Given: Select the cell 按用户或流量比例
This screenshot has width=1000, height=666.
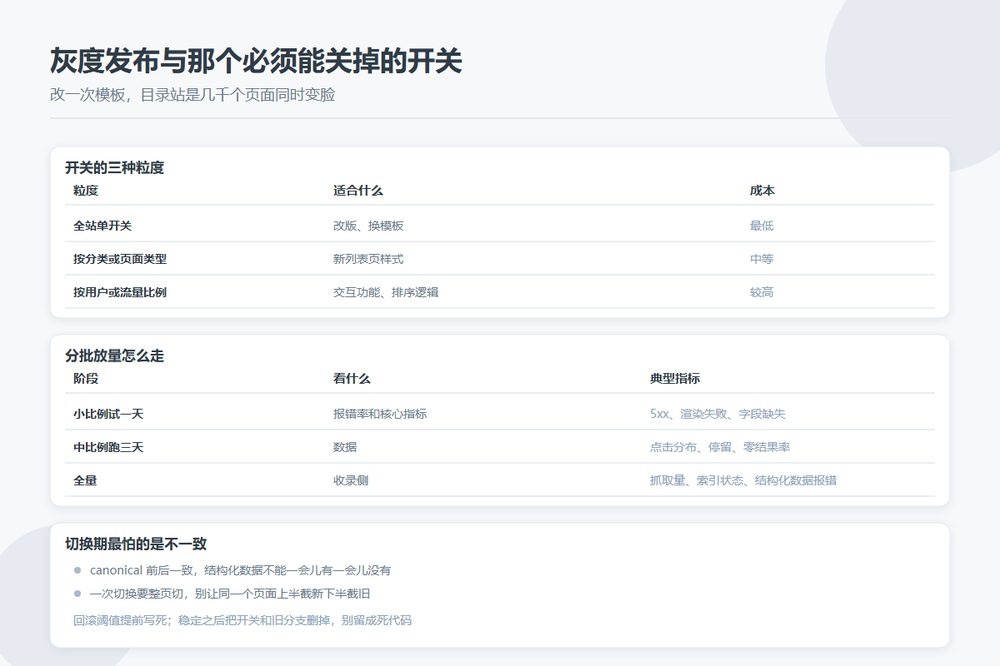Looking at the screenshot, I should point(120,292).
